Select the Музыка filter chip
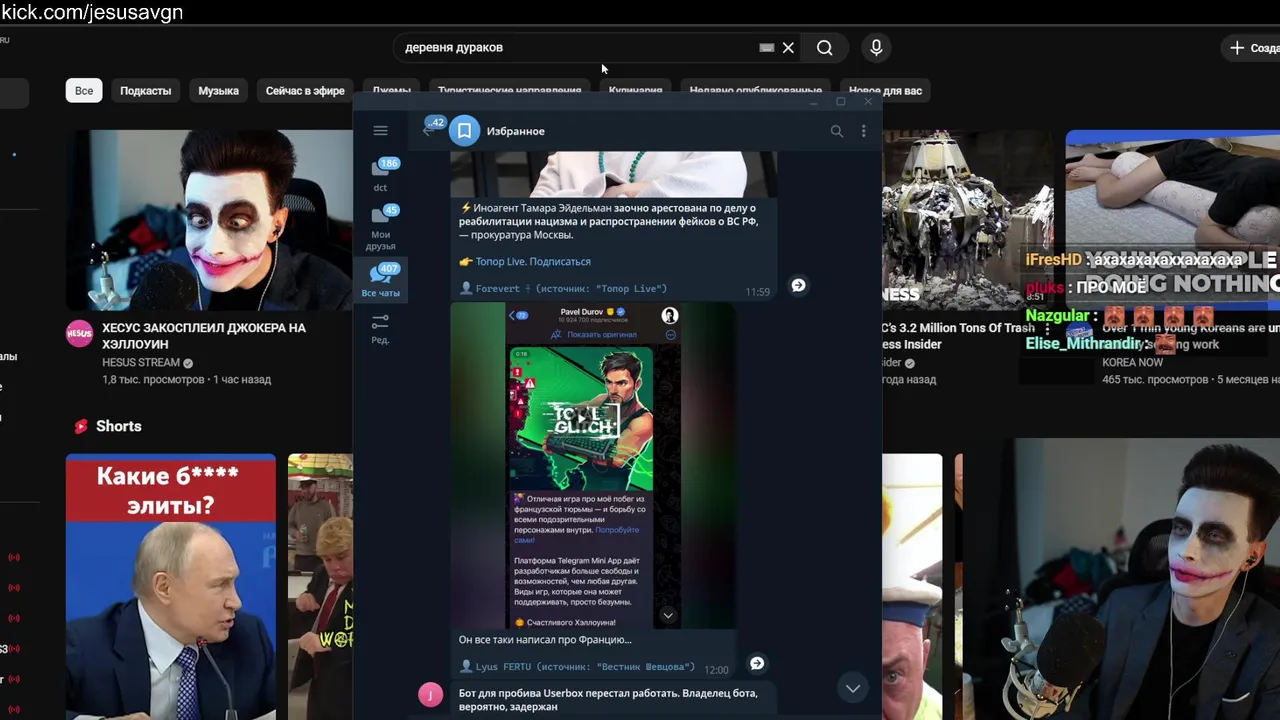The width and height of the screenshot is (1280, 720). tap(218, 90)
